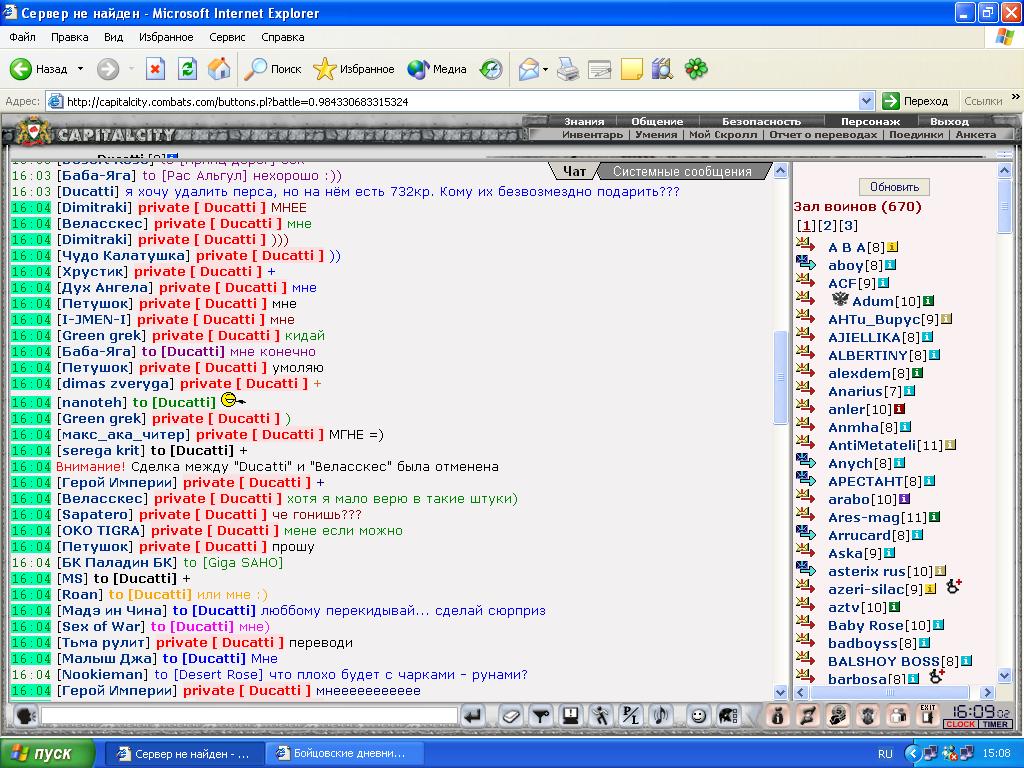The width and height of the screenshot is (1024, 768).
Task: Open the Инвентарь link
Action: click(592, 135)
